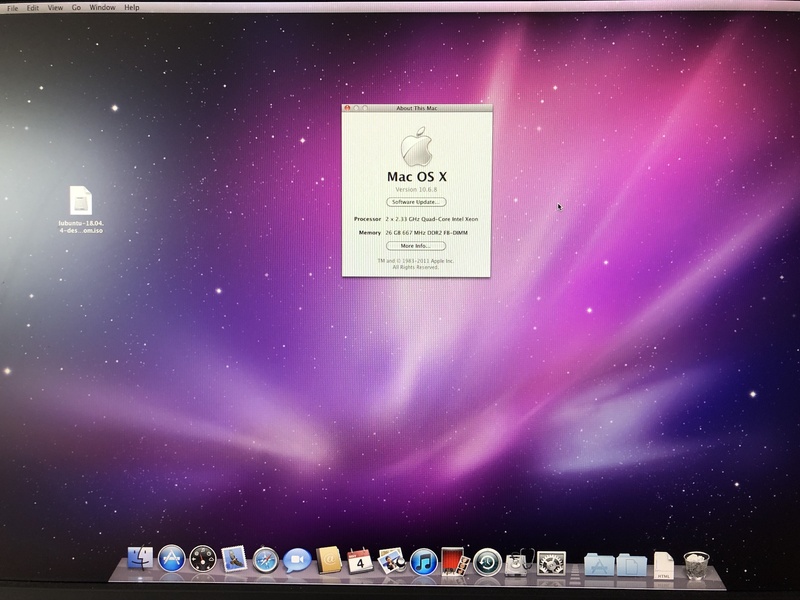
Task: Launch the App Store from the Dock
Action: pyautogui.click(x=171, y=559)
